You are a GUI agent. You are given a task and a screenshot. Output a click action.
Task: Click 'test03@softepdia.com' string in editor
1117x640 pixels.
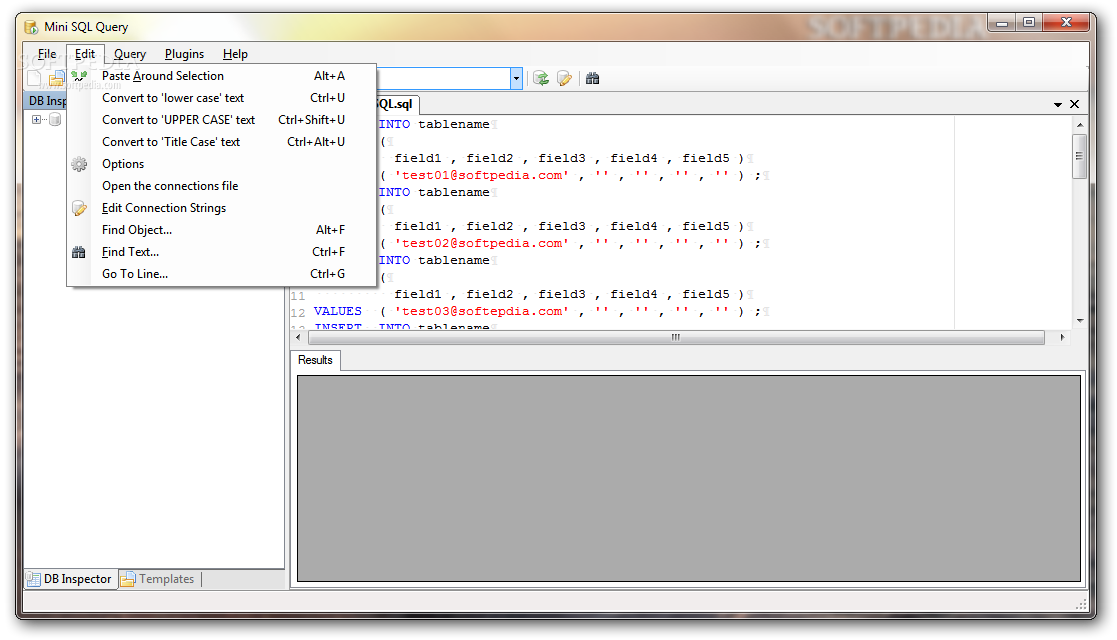click(x=482, y=311)
